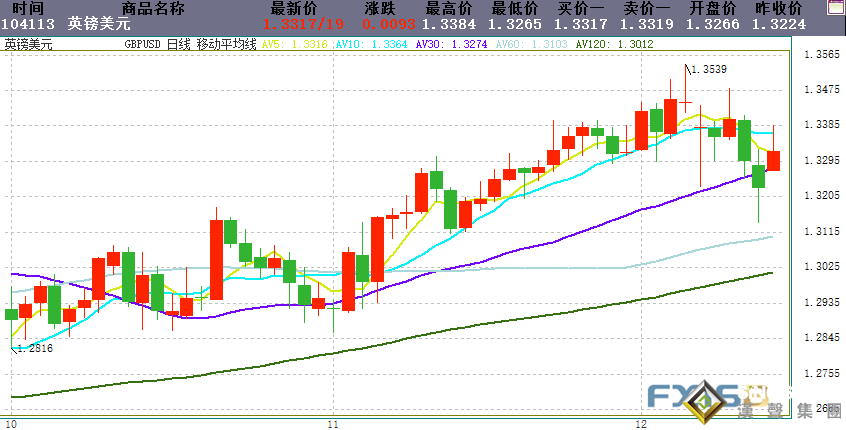Click the 涨跌 column header
This screenshot has height=430, width=846.
pos(380,8)
